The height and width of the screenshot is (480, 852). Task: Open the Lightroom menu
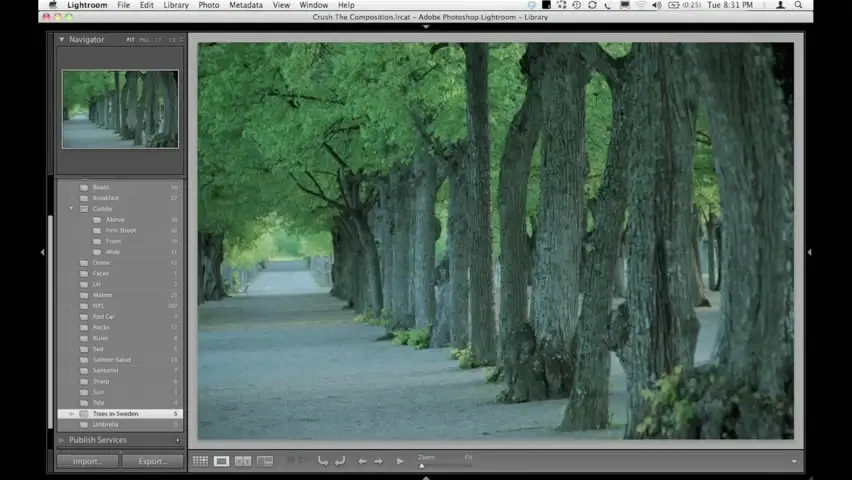pyautogui.click(x=87, y=5)
